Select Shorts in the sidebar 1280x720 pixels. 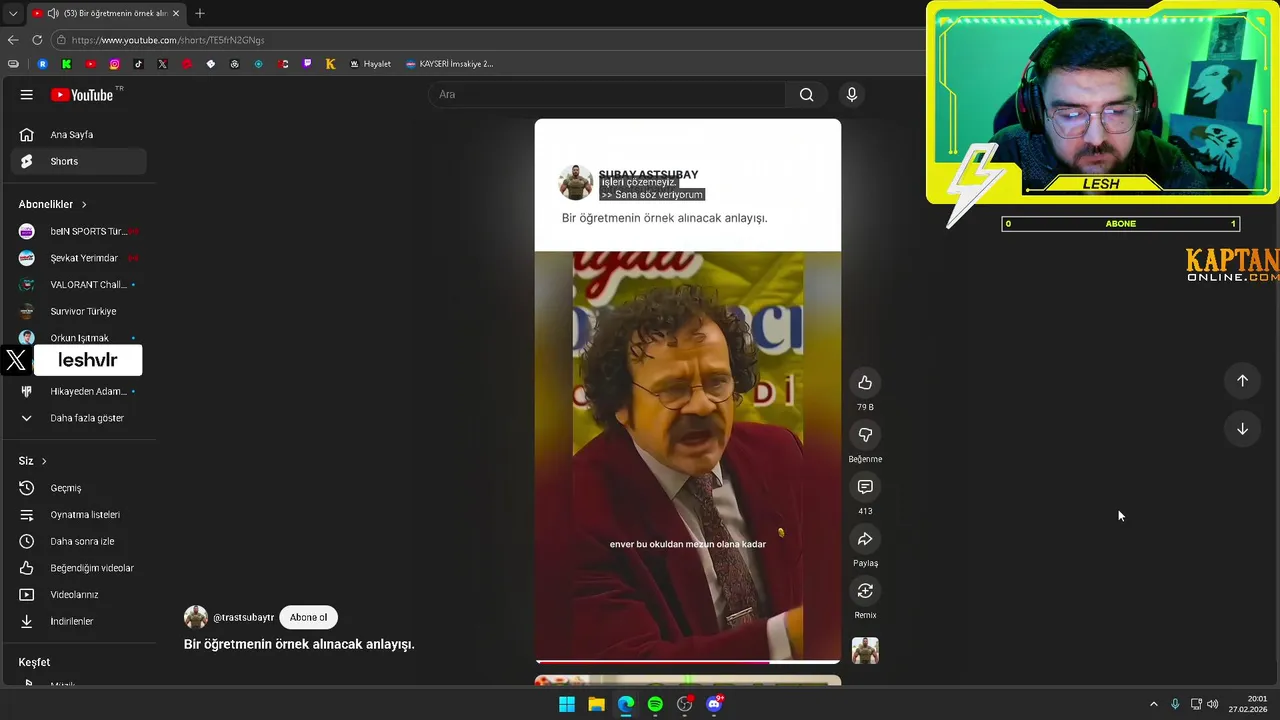[78, 161]
